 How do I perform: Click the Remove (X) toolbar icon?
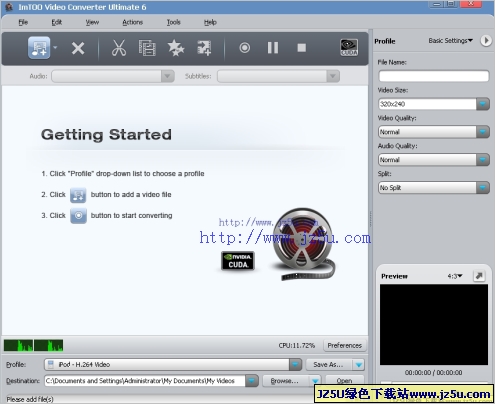coord(78,48)
